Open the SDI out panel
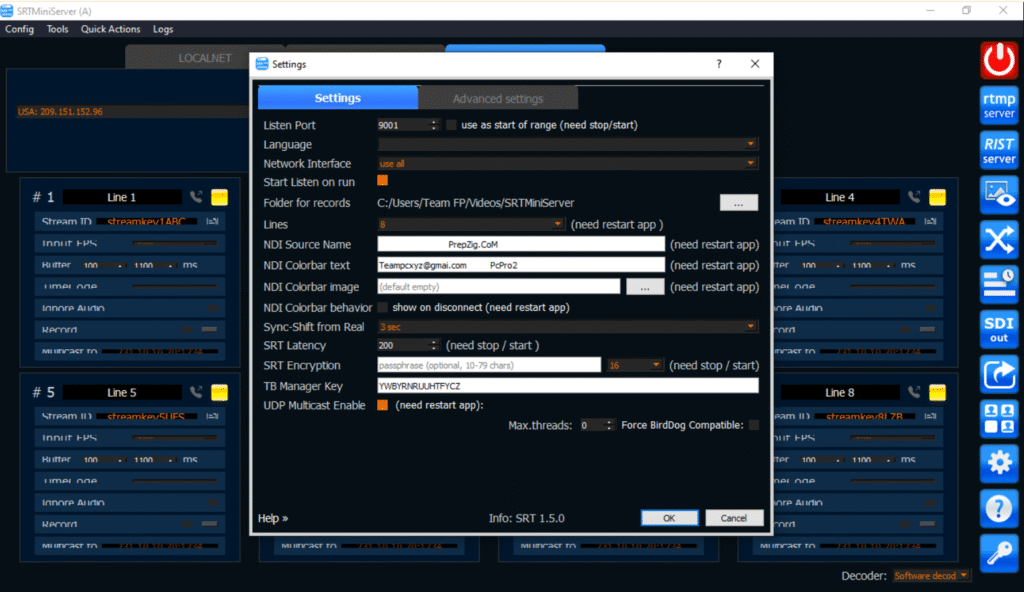Screen dimensions: 1024x592 click(x=999, y=330)
